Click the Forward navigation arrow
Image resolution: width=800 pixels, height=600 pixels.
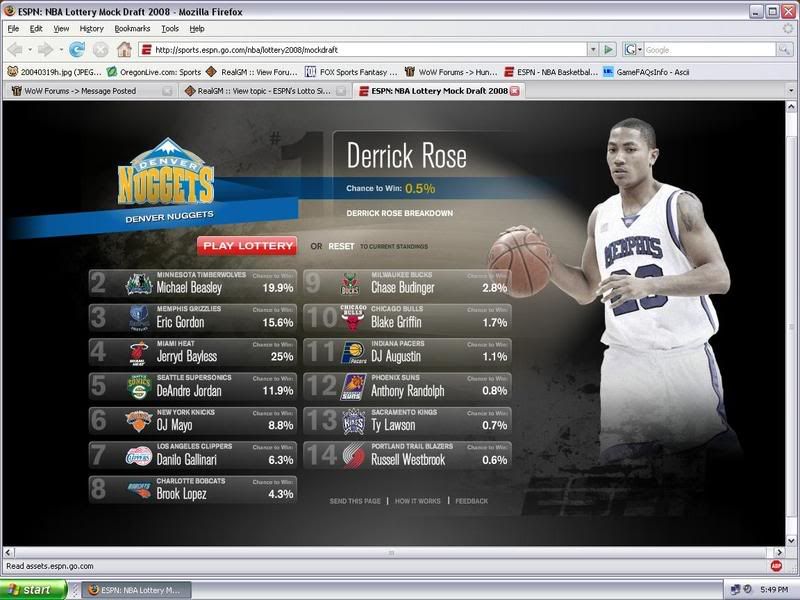coord(45,49)
